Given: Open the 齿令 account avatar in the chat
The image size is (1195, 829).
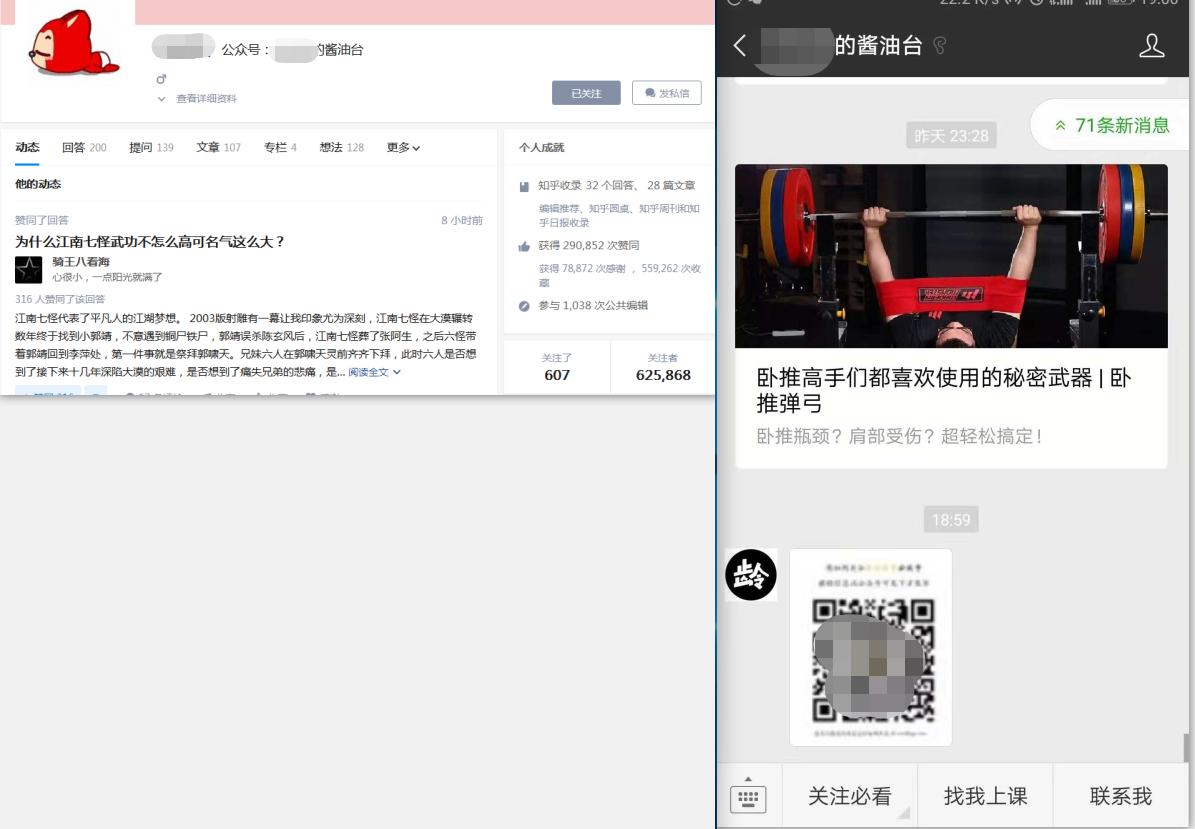Looking at the screenshot, I should pos(751,574).
